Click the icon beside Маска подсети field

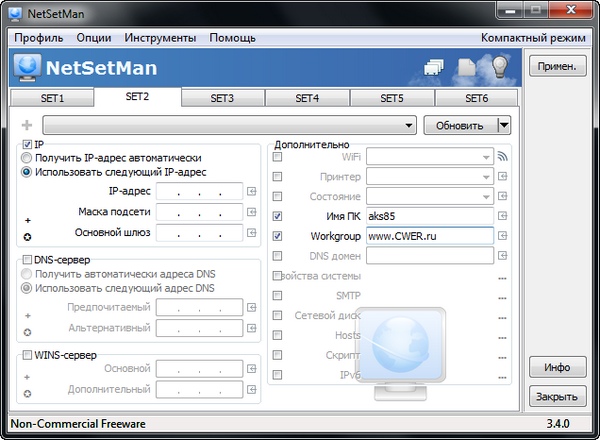252,212
